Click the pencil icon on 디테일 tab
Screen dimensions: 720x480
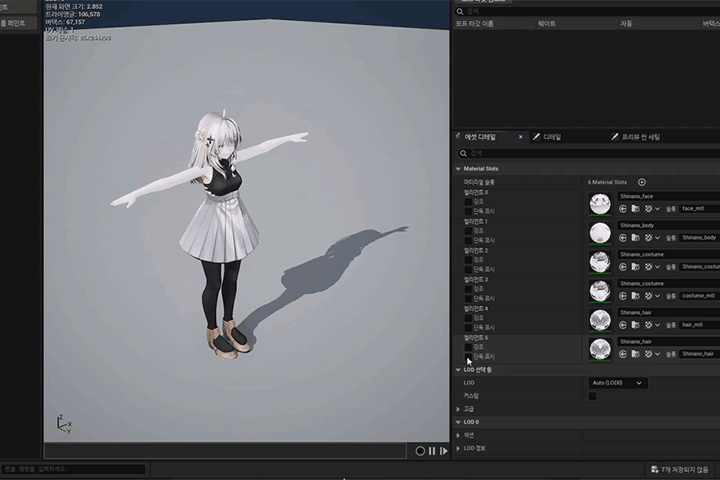pyautogui.click(x=536, y=137)
